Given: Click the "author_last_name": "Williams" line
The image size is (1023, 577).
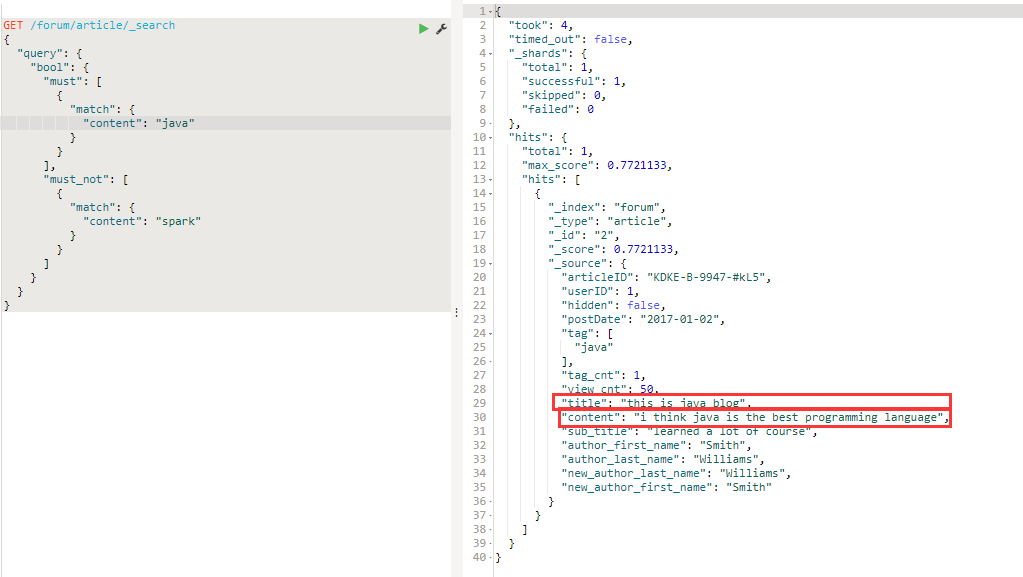Looking at the screenshot, I should pyautogui.click(x=662, y=460).
